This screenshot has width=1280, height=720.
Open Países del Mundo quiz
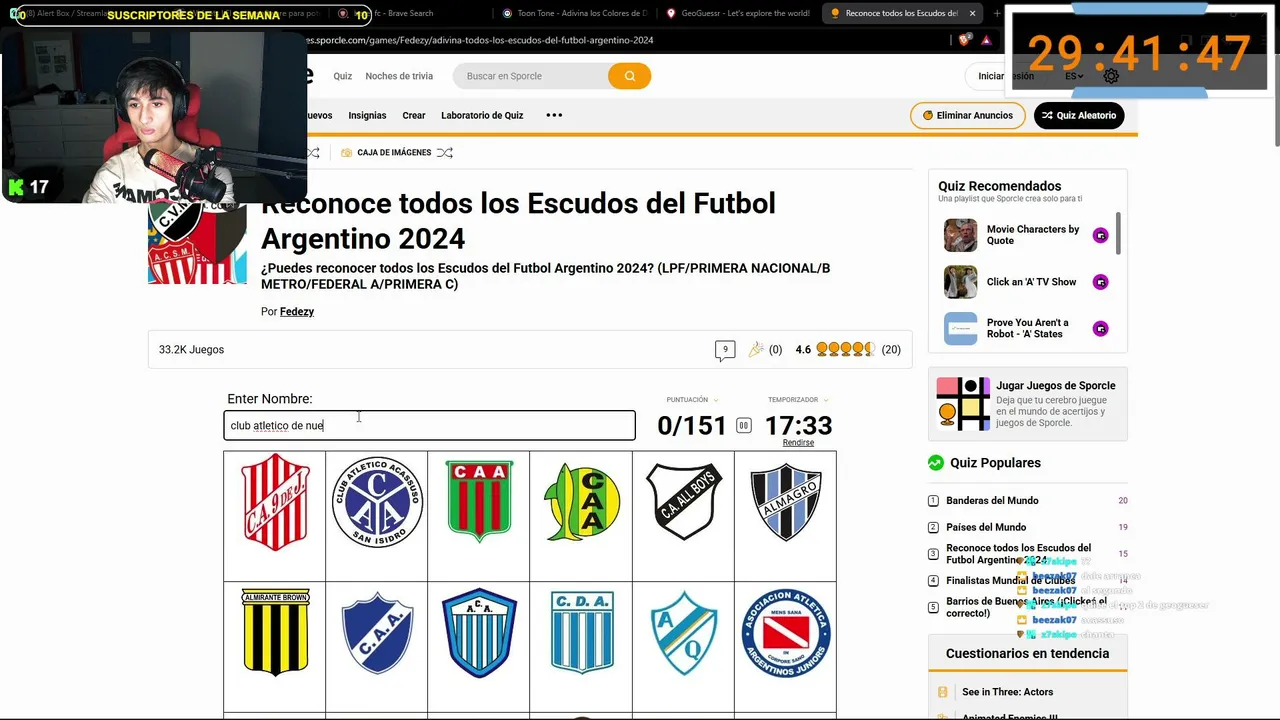pyautogui.click(x=986, y=527)
